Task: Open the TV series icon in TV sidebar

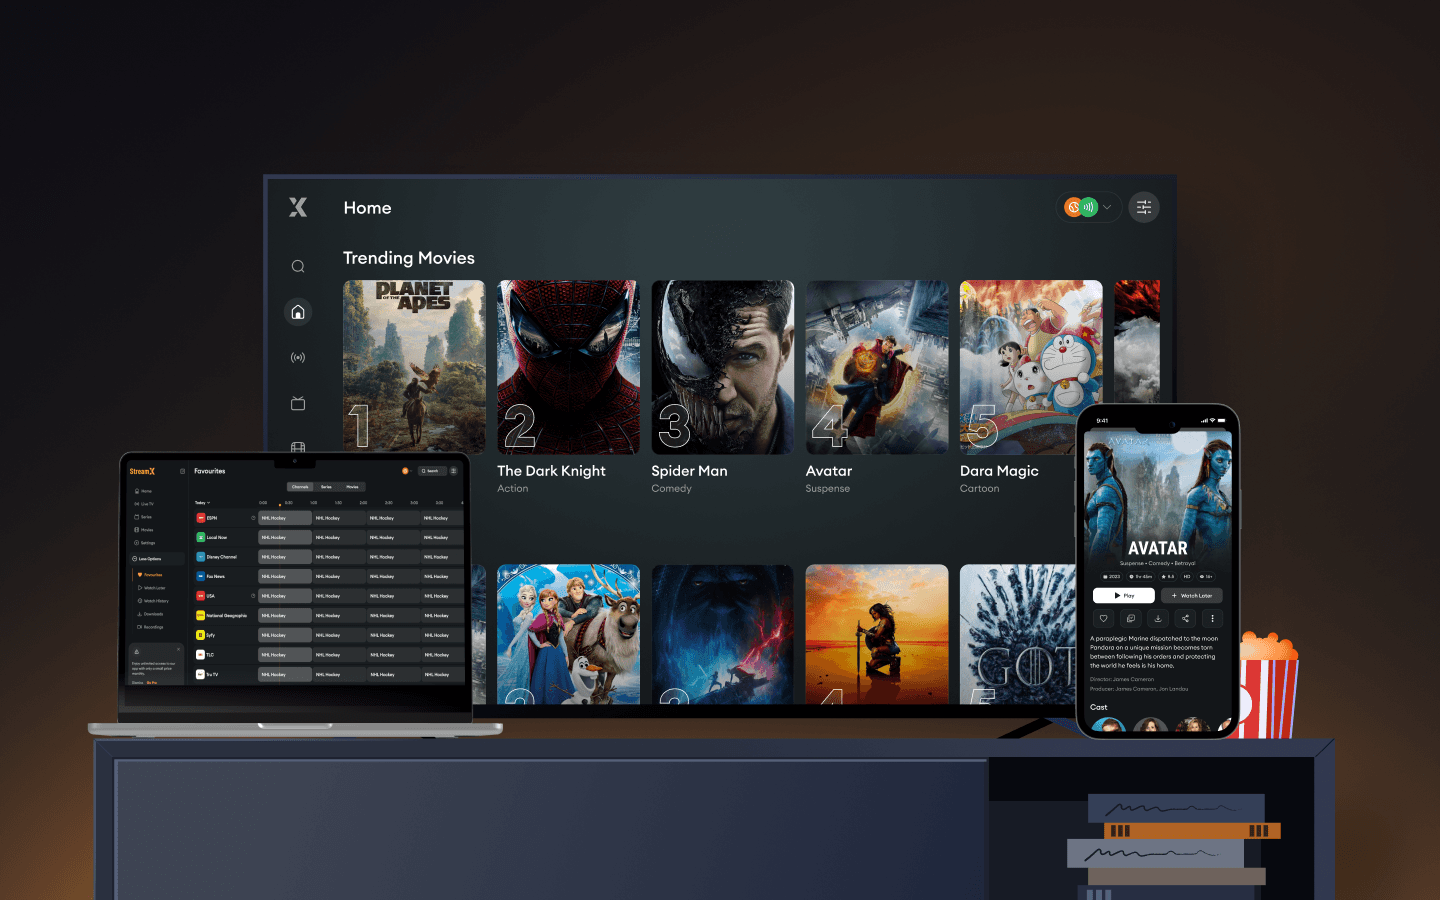Action: point(298,403)
